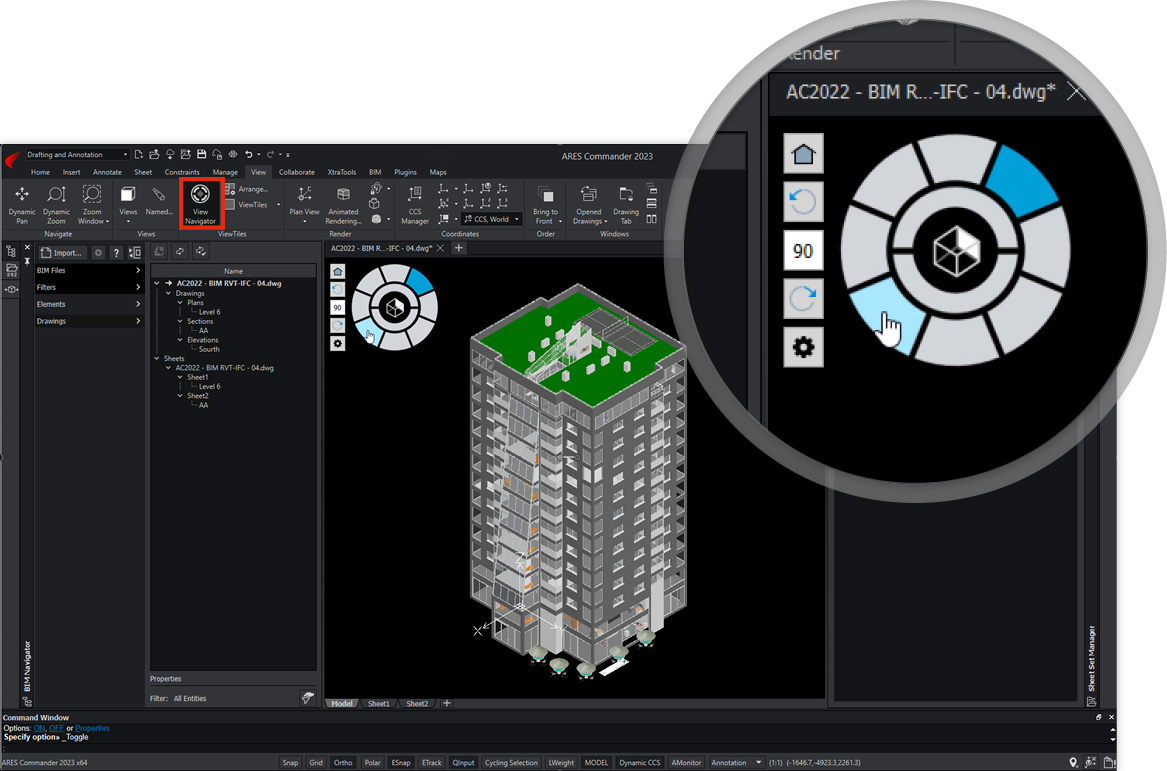Click the filter icon beside All Entities

pyautogui.click(x=307, y=698)
